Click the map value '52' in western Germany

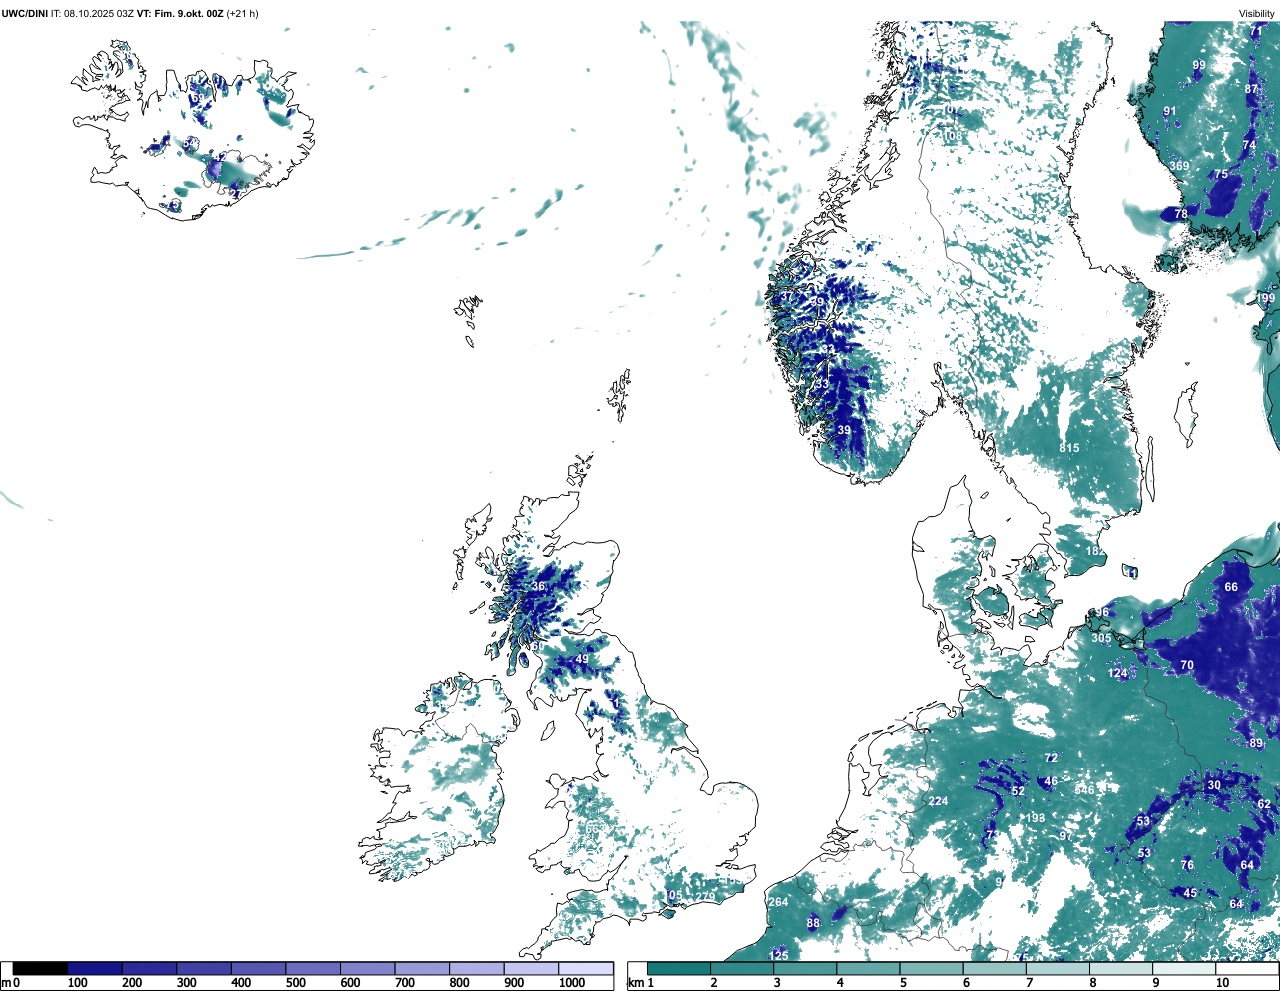pos(1018,791)
